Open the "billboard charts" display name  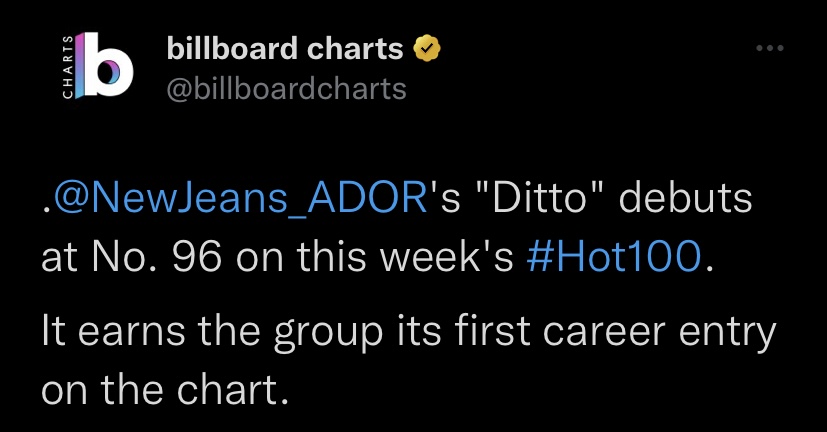284,48
